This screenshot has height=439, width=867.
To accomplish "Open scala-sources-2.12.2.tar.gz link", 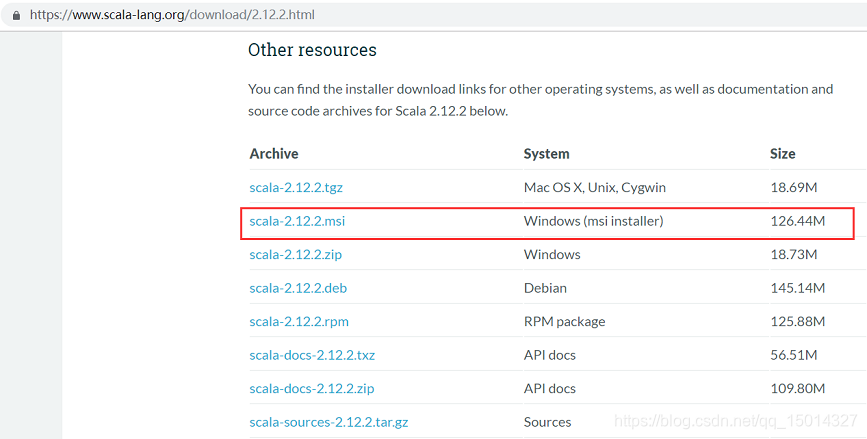I will [x=328, y=422].
